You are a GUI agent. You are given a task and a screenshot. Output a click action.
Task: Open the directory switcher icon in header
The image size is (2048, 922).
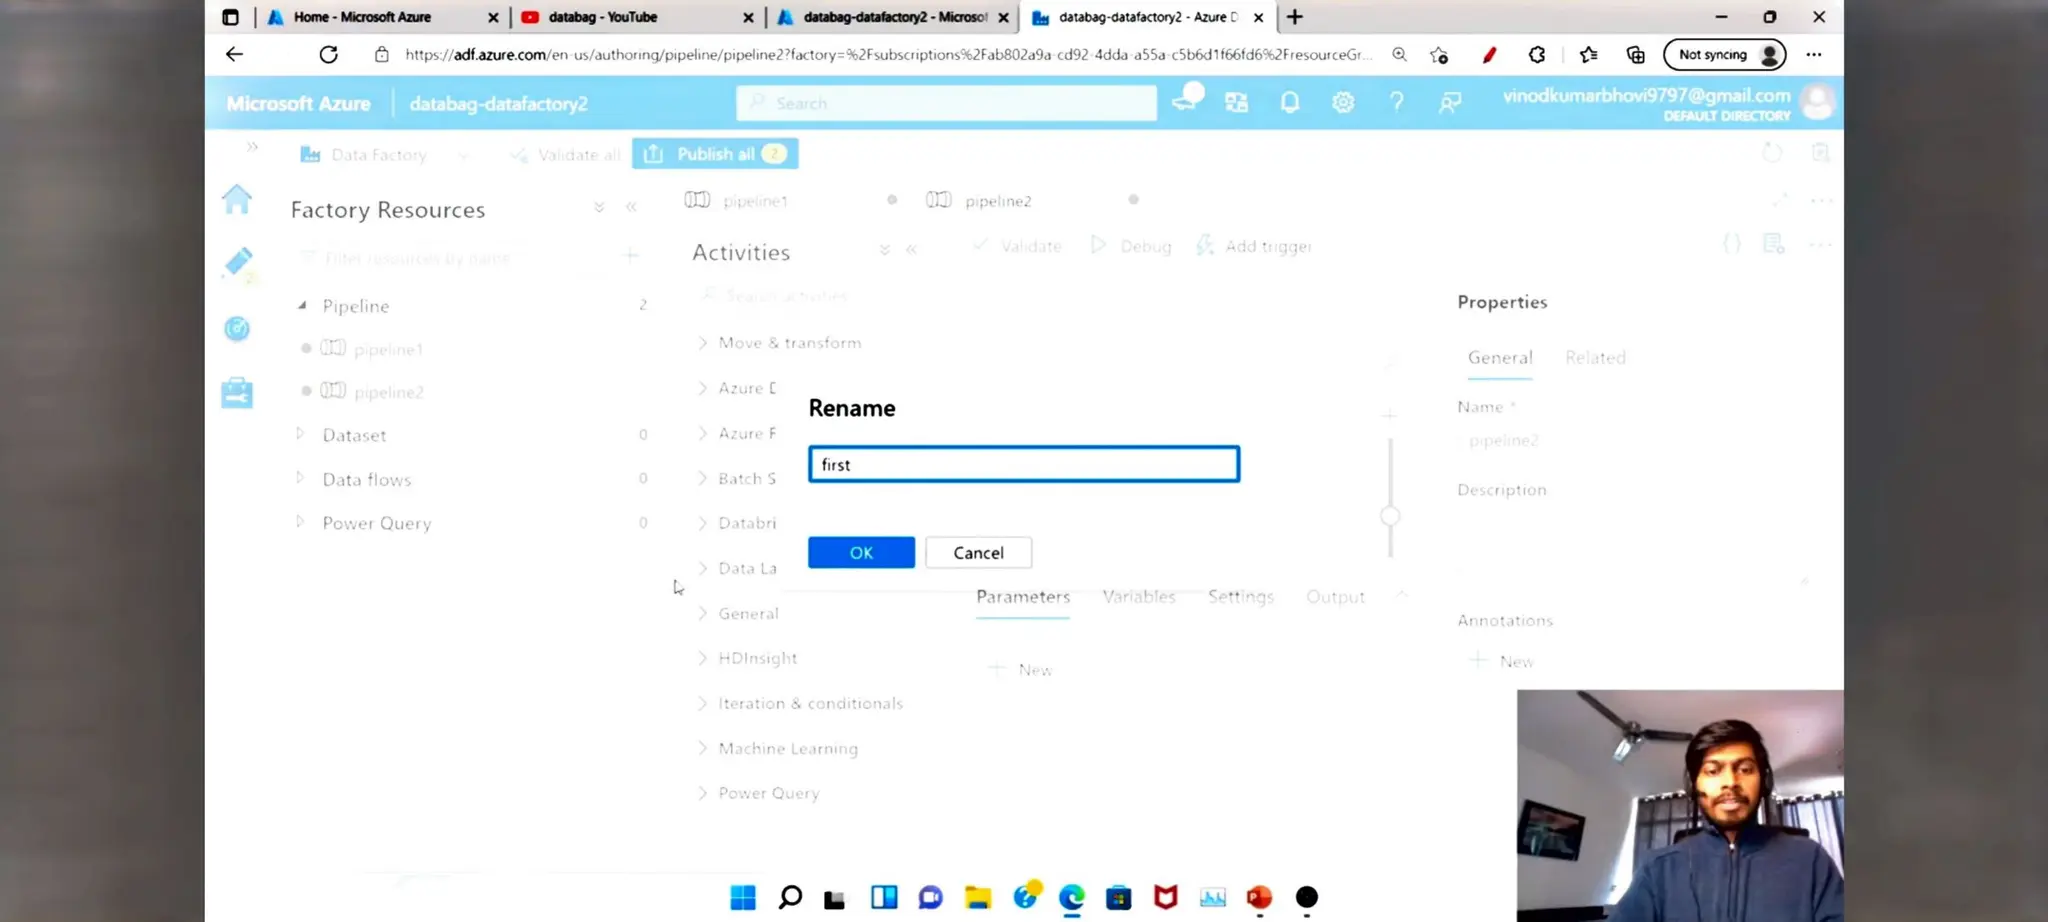1237,102
